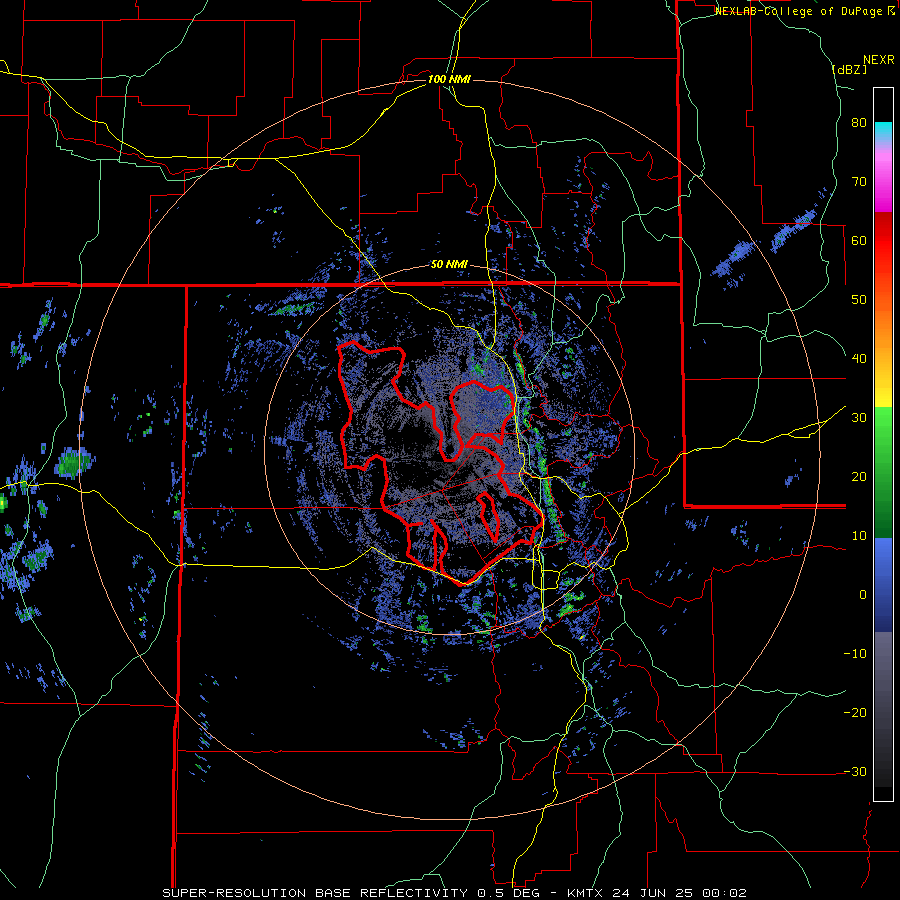Image resolution: width=900 pixels, height=900 pixels.
Task: Click the 80 dBZ scale value
Action: (859, 123)
